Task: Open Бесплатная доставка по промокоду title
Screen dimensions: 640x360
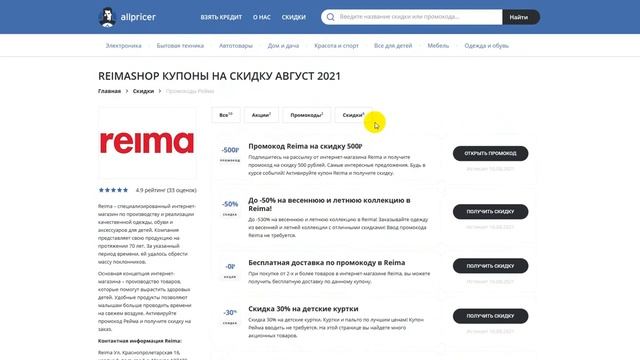Action: click(327, 262)
